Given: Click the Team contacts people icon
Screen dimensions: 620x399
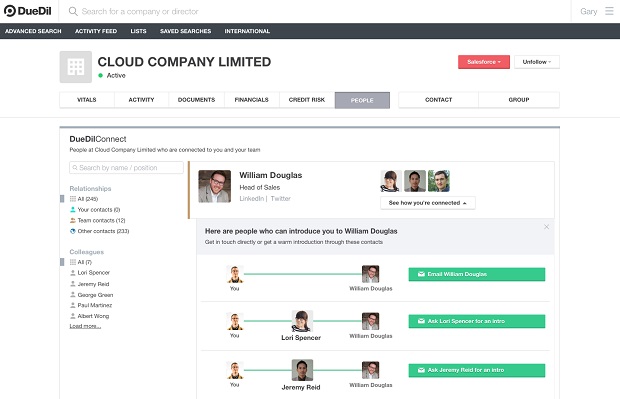Looking at the screenshot, I should [73, 220].
